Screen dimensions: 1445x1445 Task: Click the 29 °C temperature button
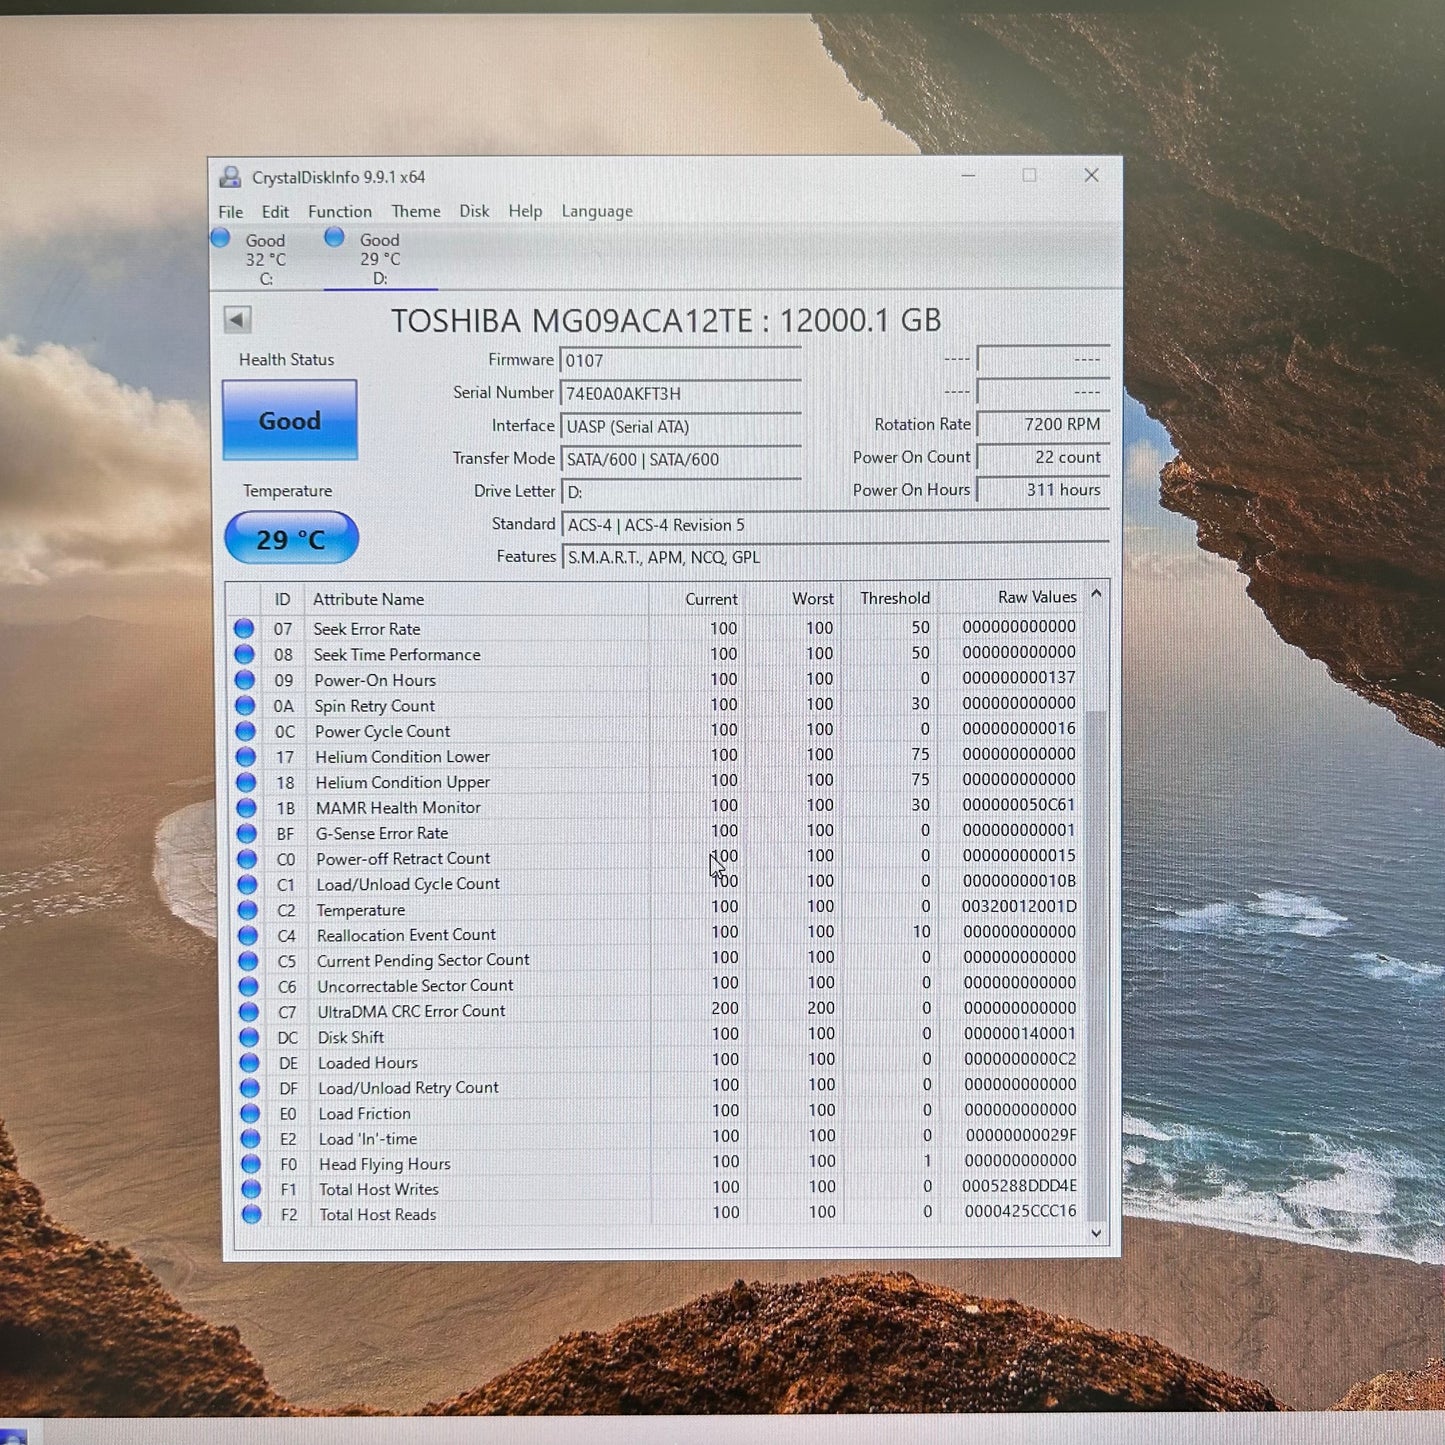point(291,539)
